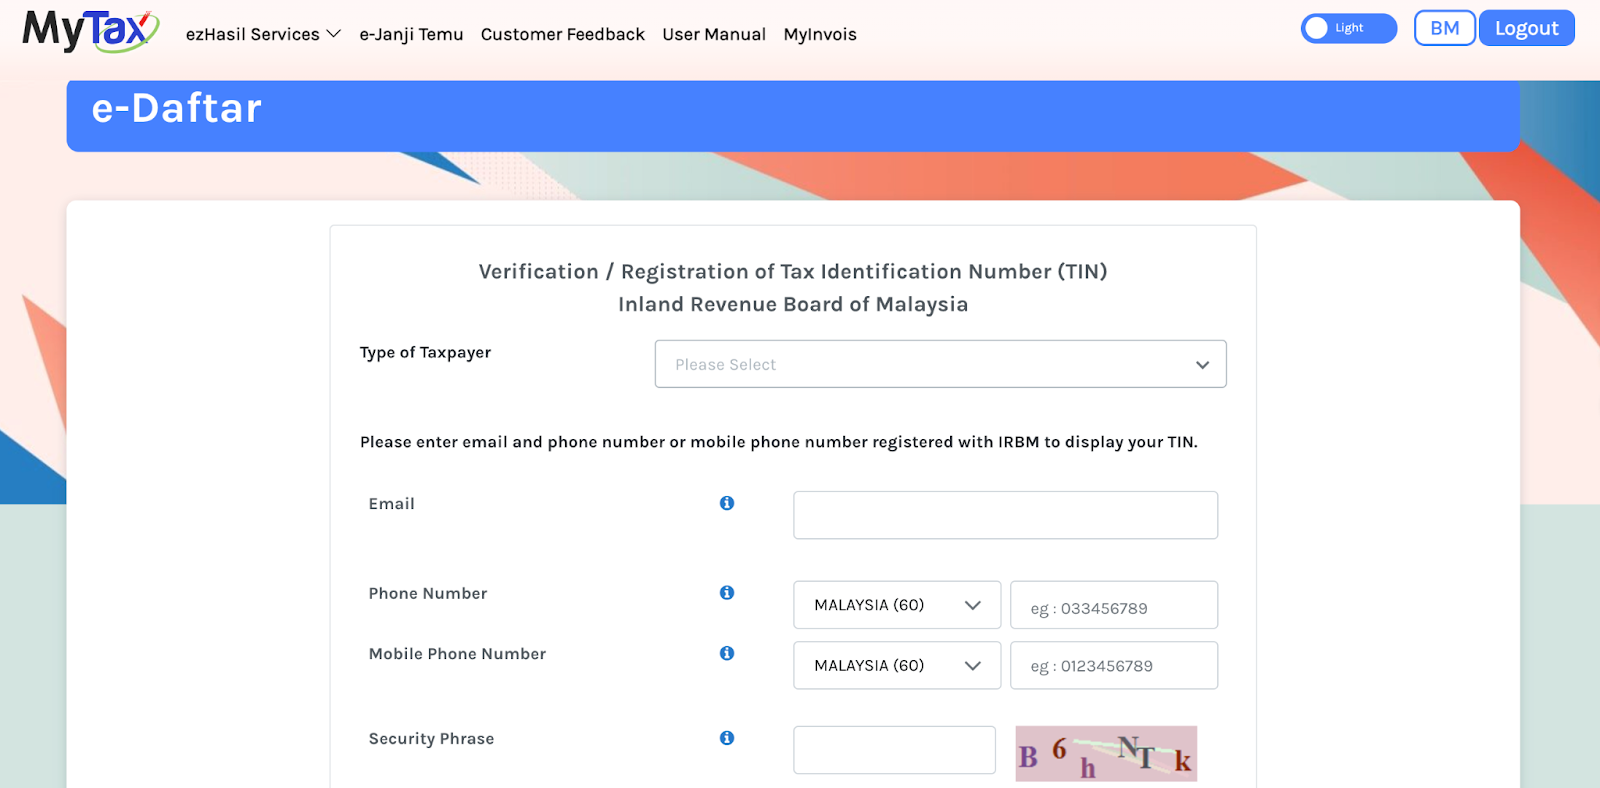
Task: Toggle the Light theme switch
Action: (1348, 28)
